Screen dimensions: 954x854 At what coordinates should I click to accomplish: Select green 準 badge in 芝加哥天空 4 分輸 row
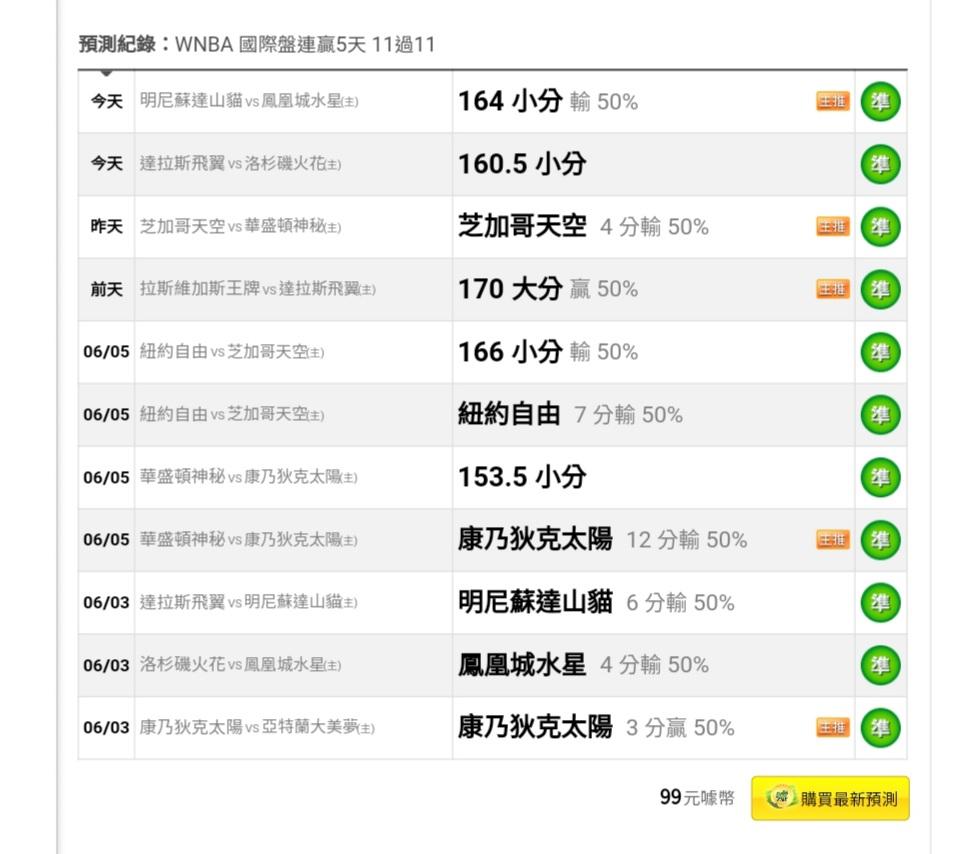click(880, 227)
